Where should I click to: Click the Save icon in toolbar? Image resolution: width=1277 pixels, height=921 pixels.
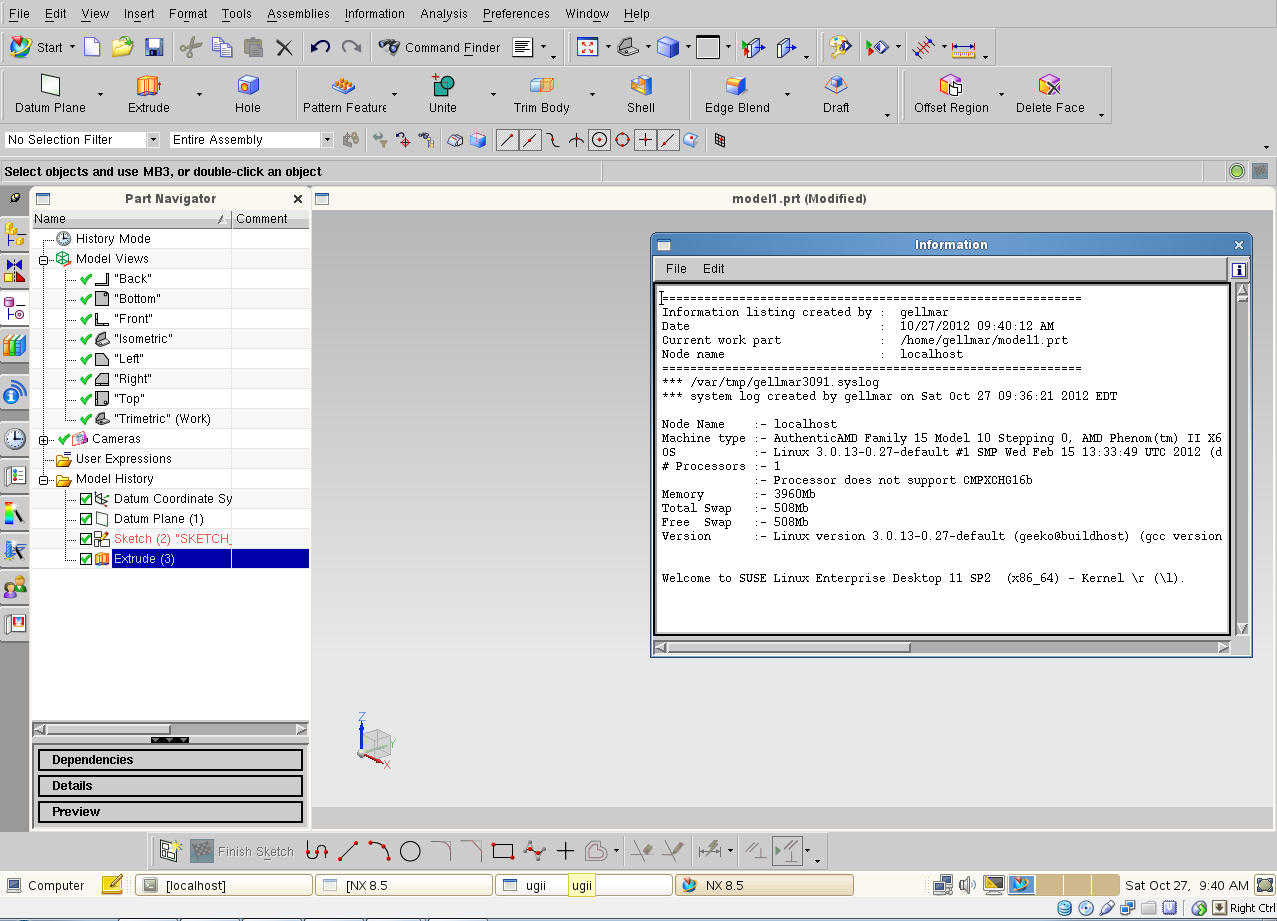click(154, 47)
